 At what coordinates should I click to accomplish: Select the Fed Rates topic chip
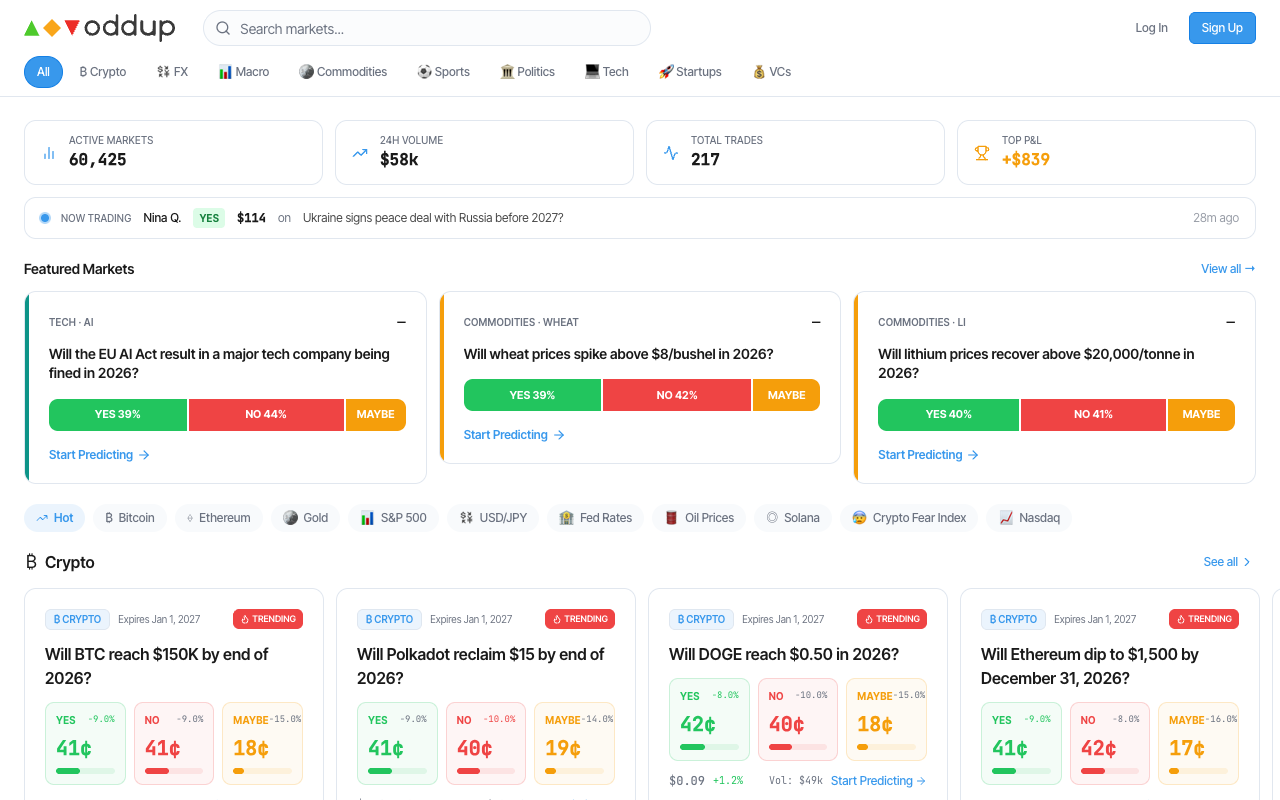[x=595, y=518]
